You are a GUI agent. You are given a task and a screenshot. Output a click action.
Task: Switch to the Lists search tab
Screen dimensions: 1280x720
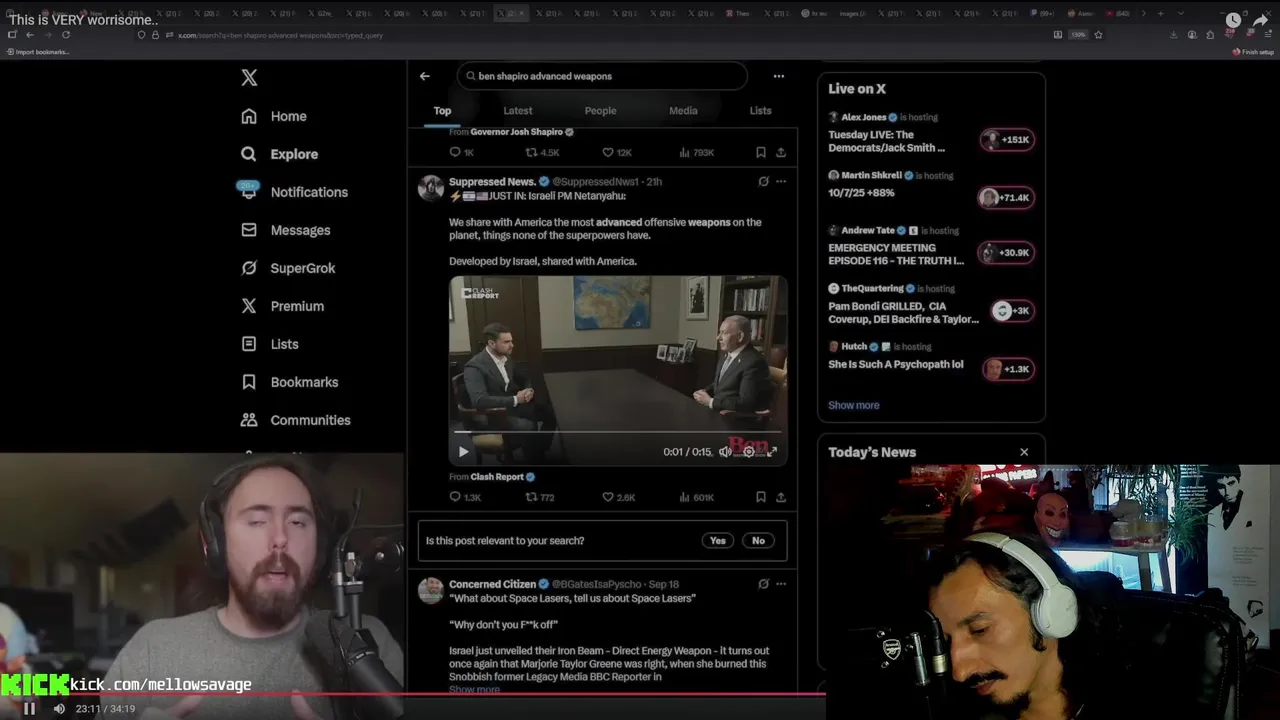[x=761, y=111]
